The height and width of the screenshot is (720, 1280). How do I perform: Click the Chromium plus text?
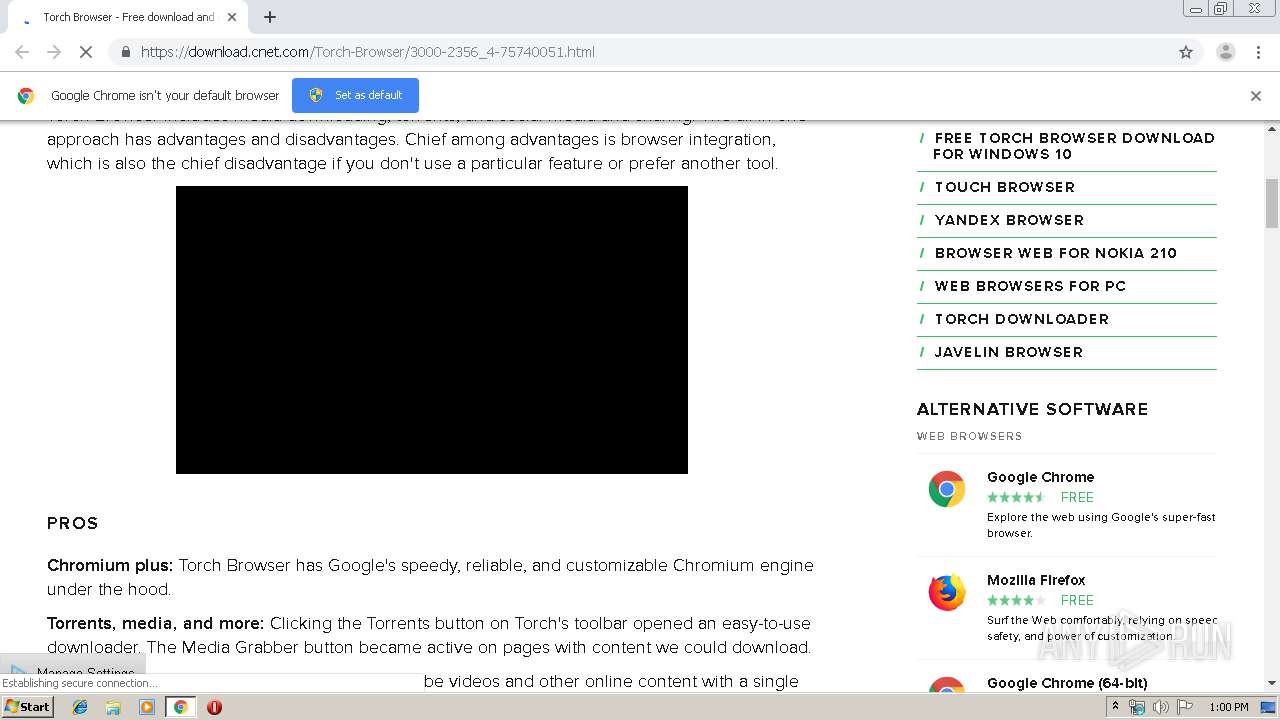tap(110, 565)
